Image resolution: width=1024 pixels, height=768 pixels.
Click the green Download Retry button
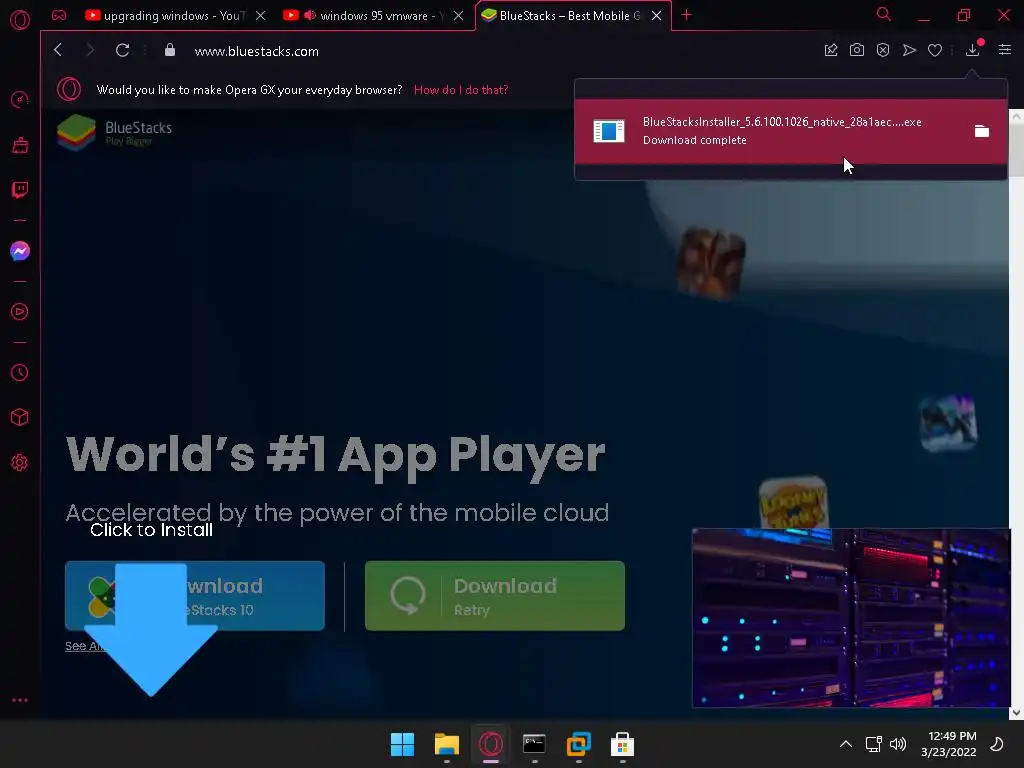point(494,596)
